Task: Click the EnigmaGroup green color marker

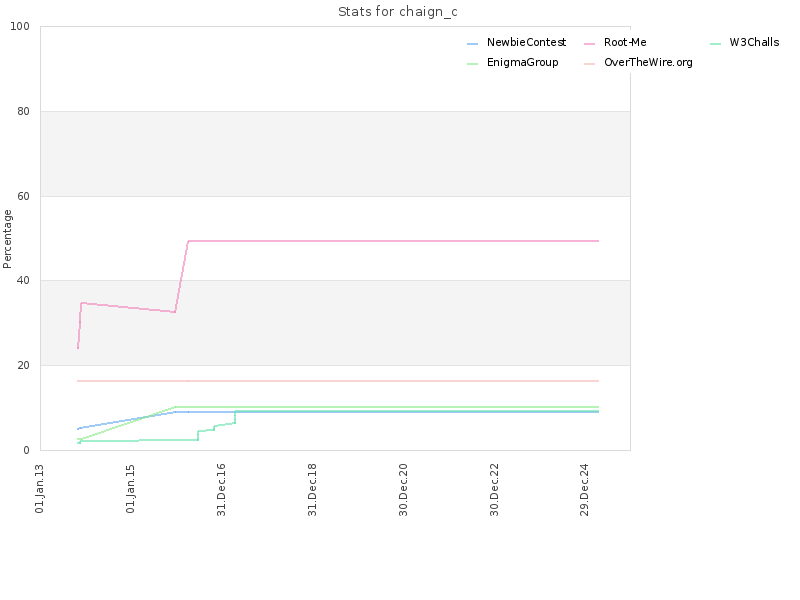Action: 472,64
